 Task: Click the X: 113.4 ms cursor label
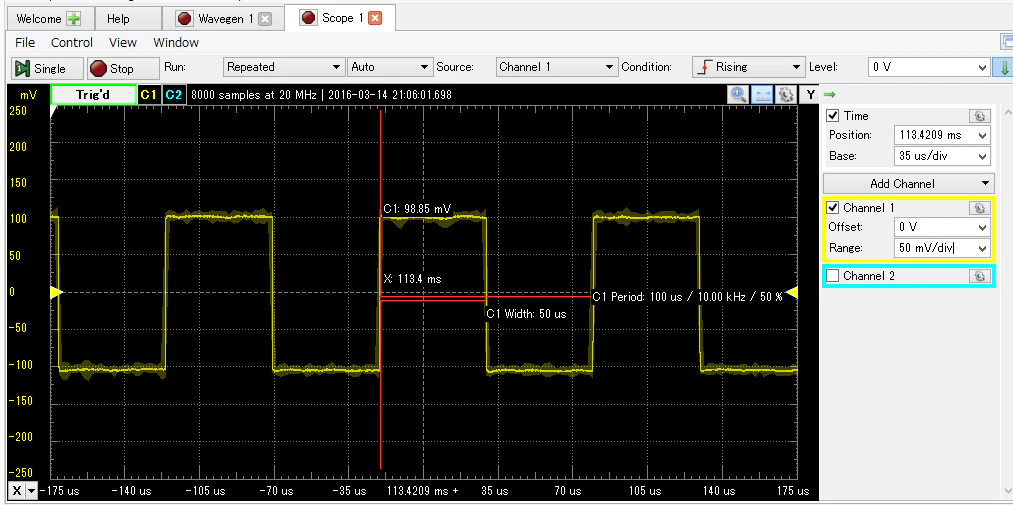click(x=412, y=279)
